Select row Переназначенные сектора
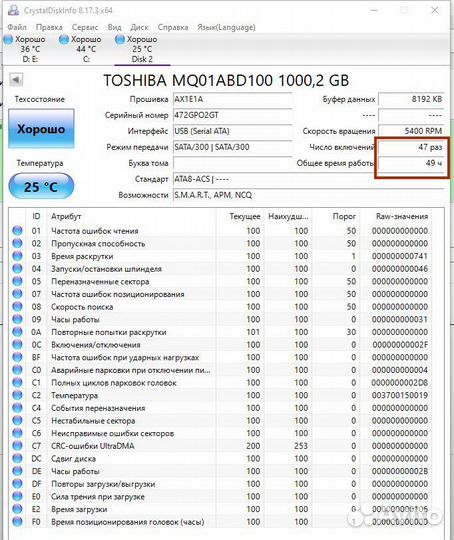 coord(220,281)
